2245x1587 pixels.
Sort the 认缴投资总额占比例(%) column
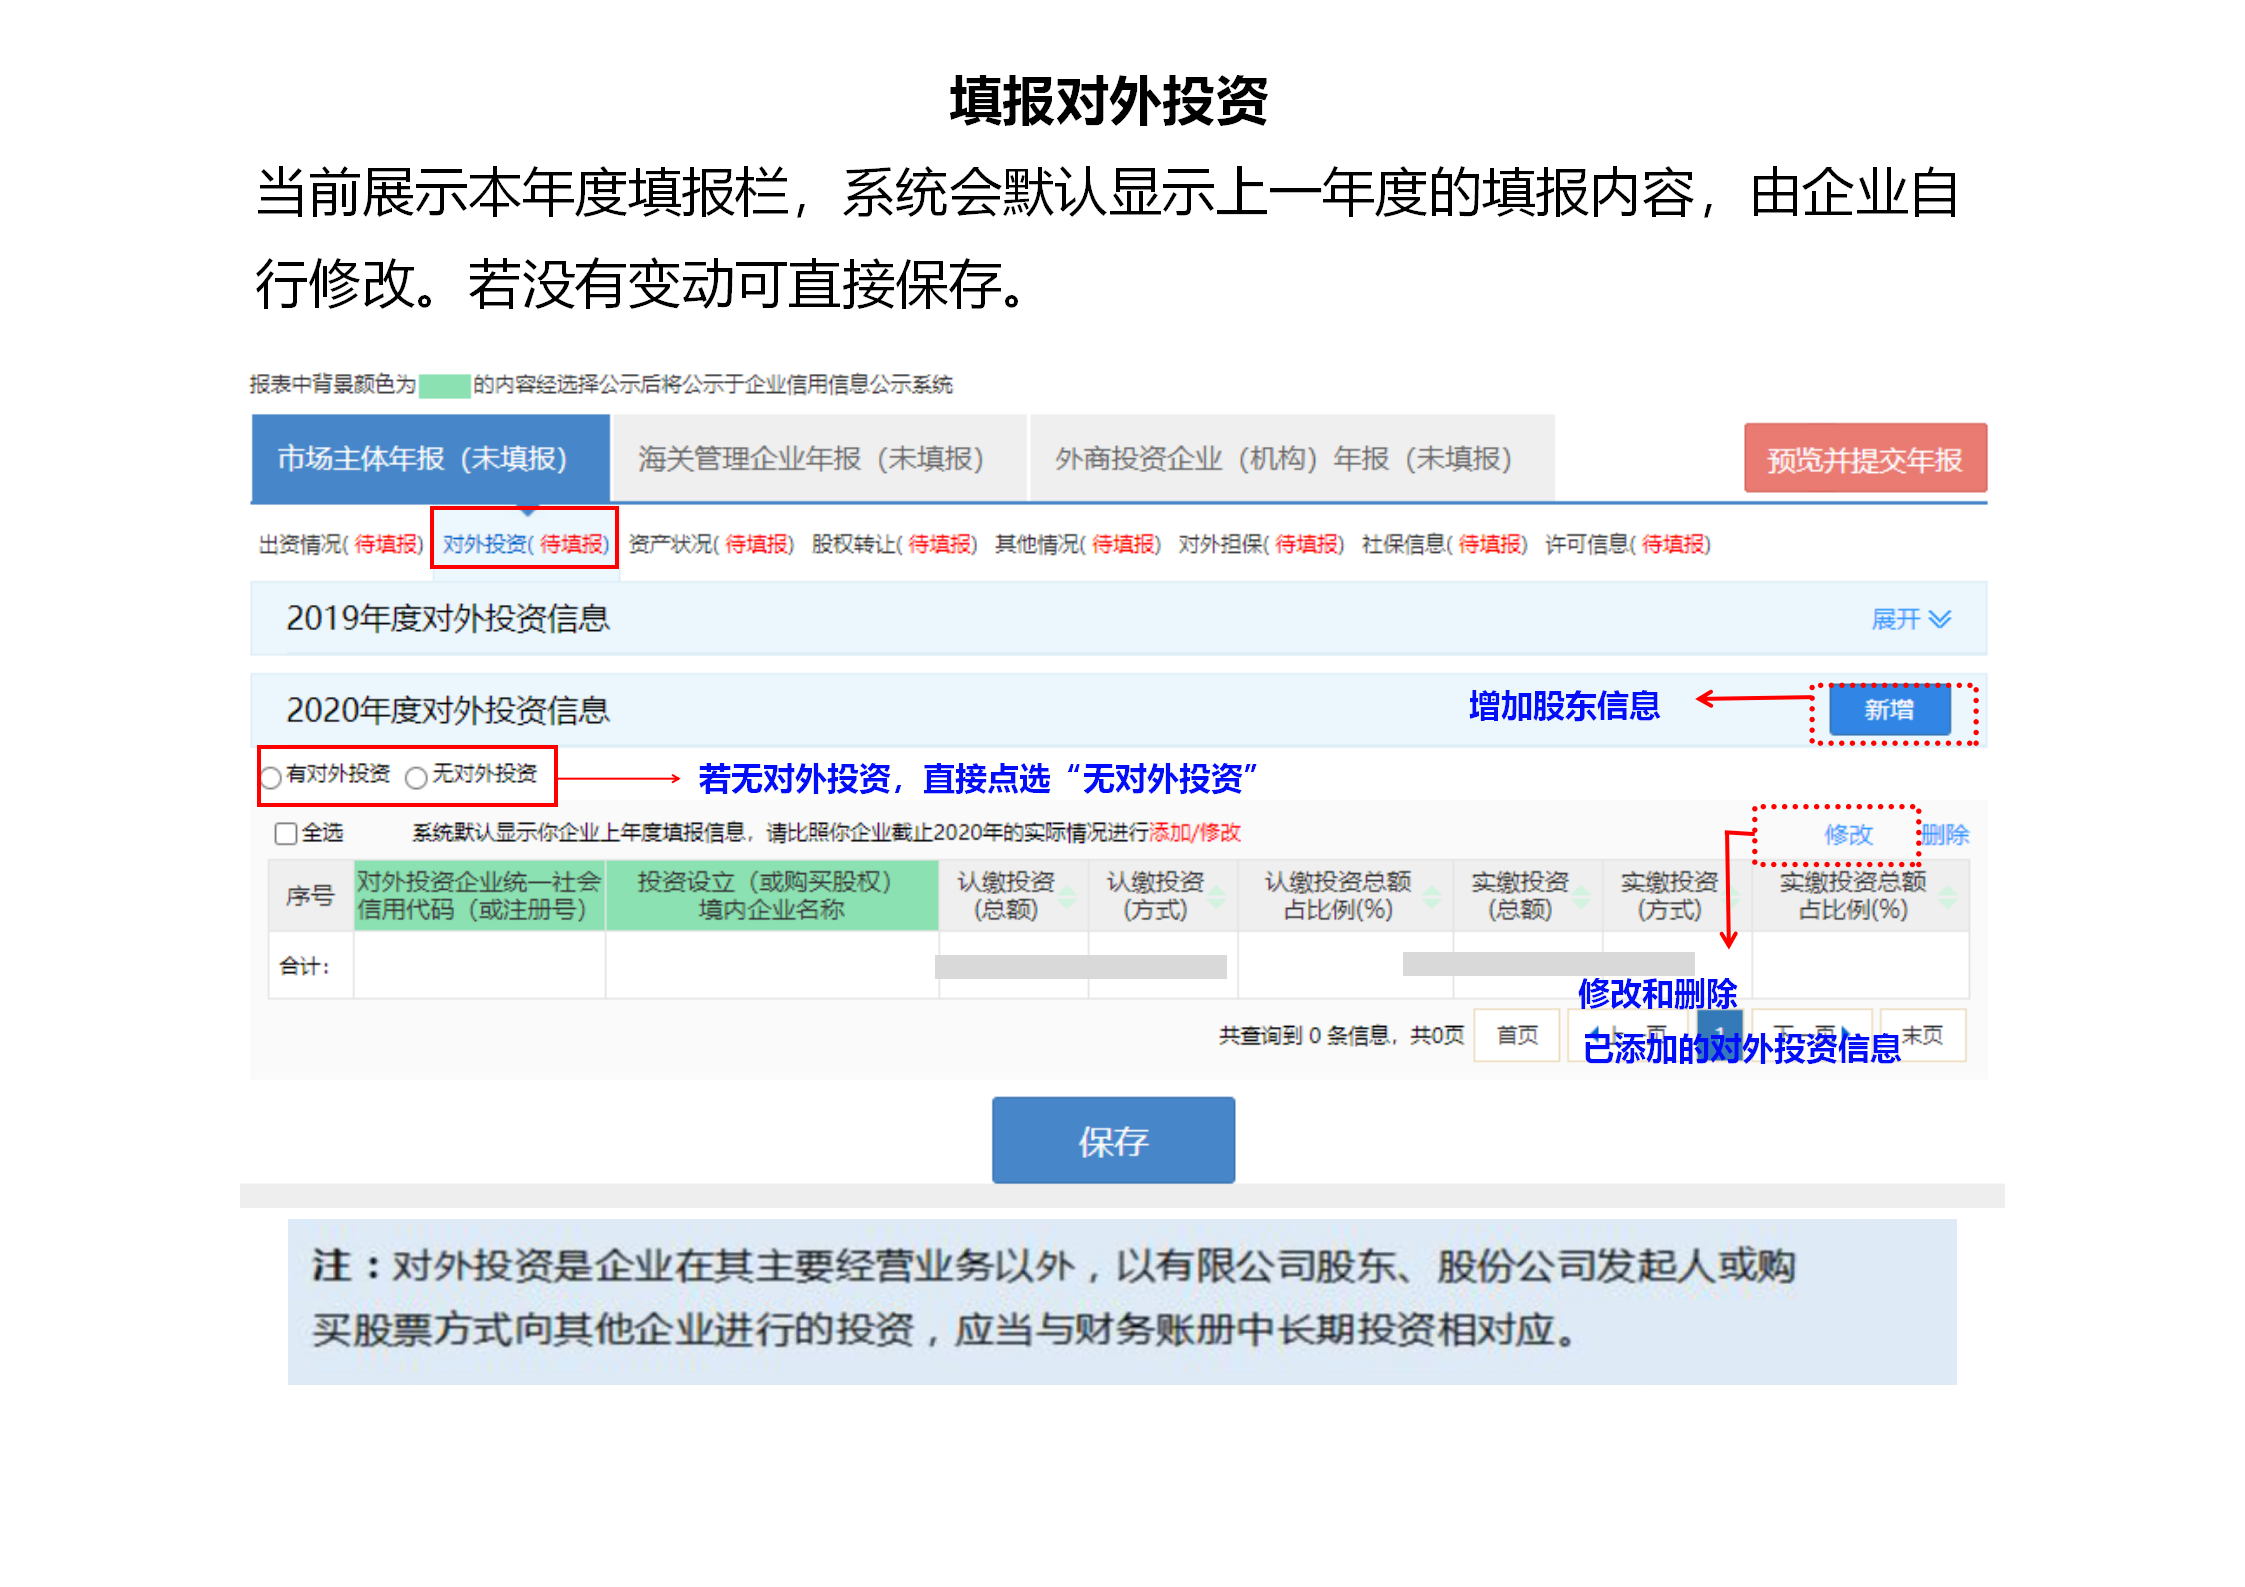[1431, 897]
